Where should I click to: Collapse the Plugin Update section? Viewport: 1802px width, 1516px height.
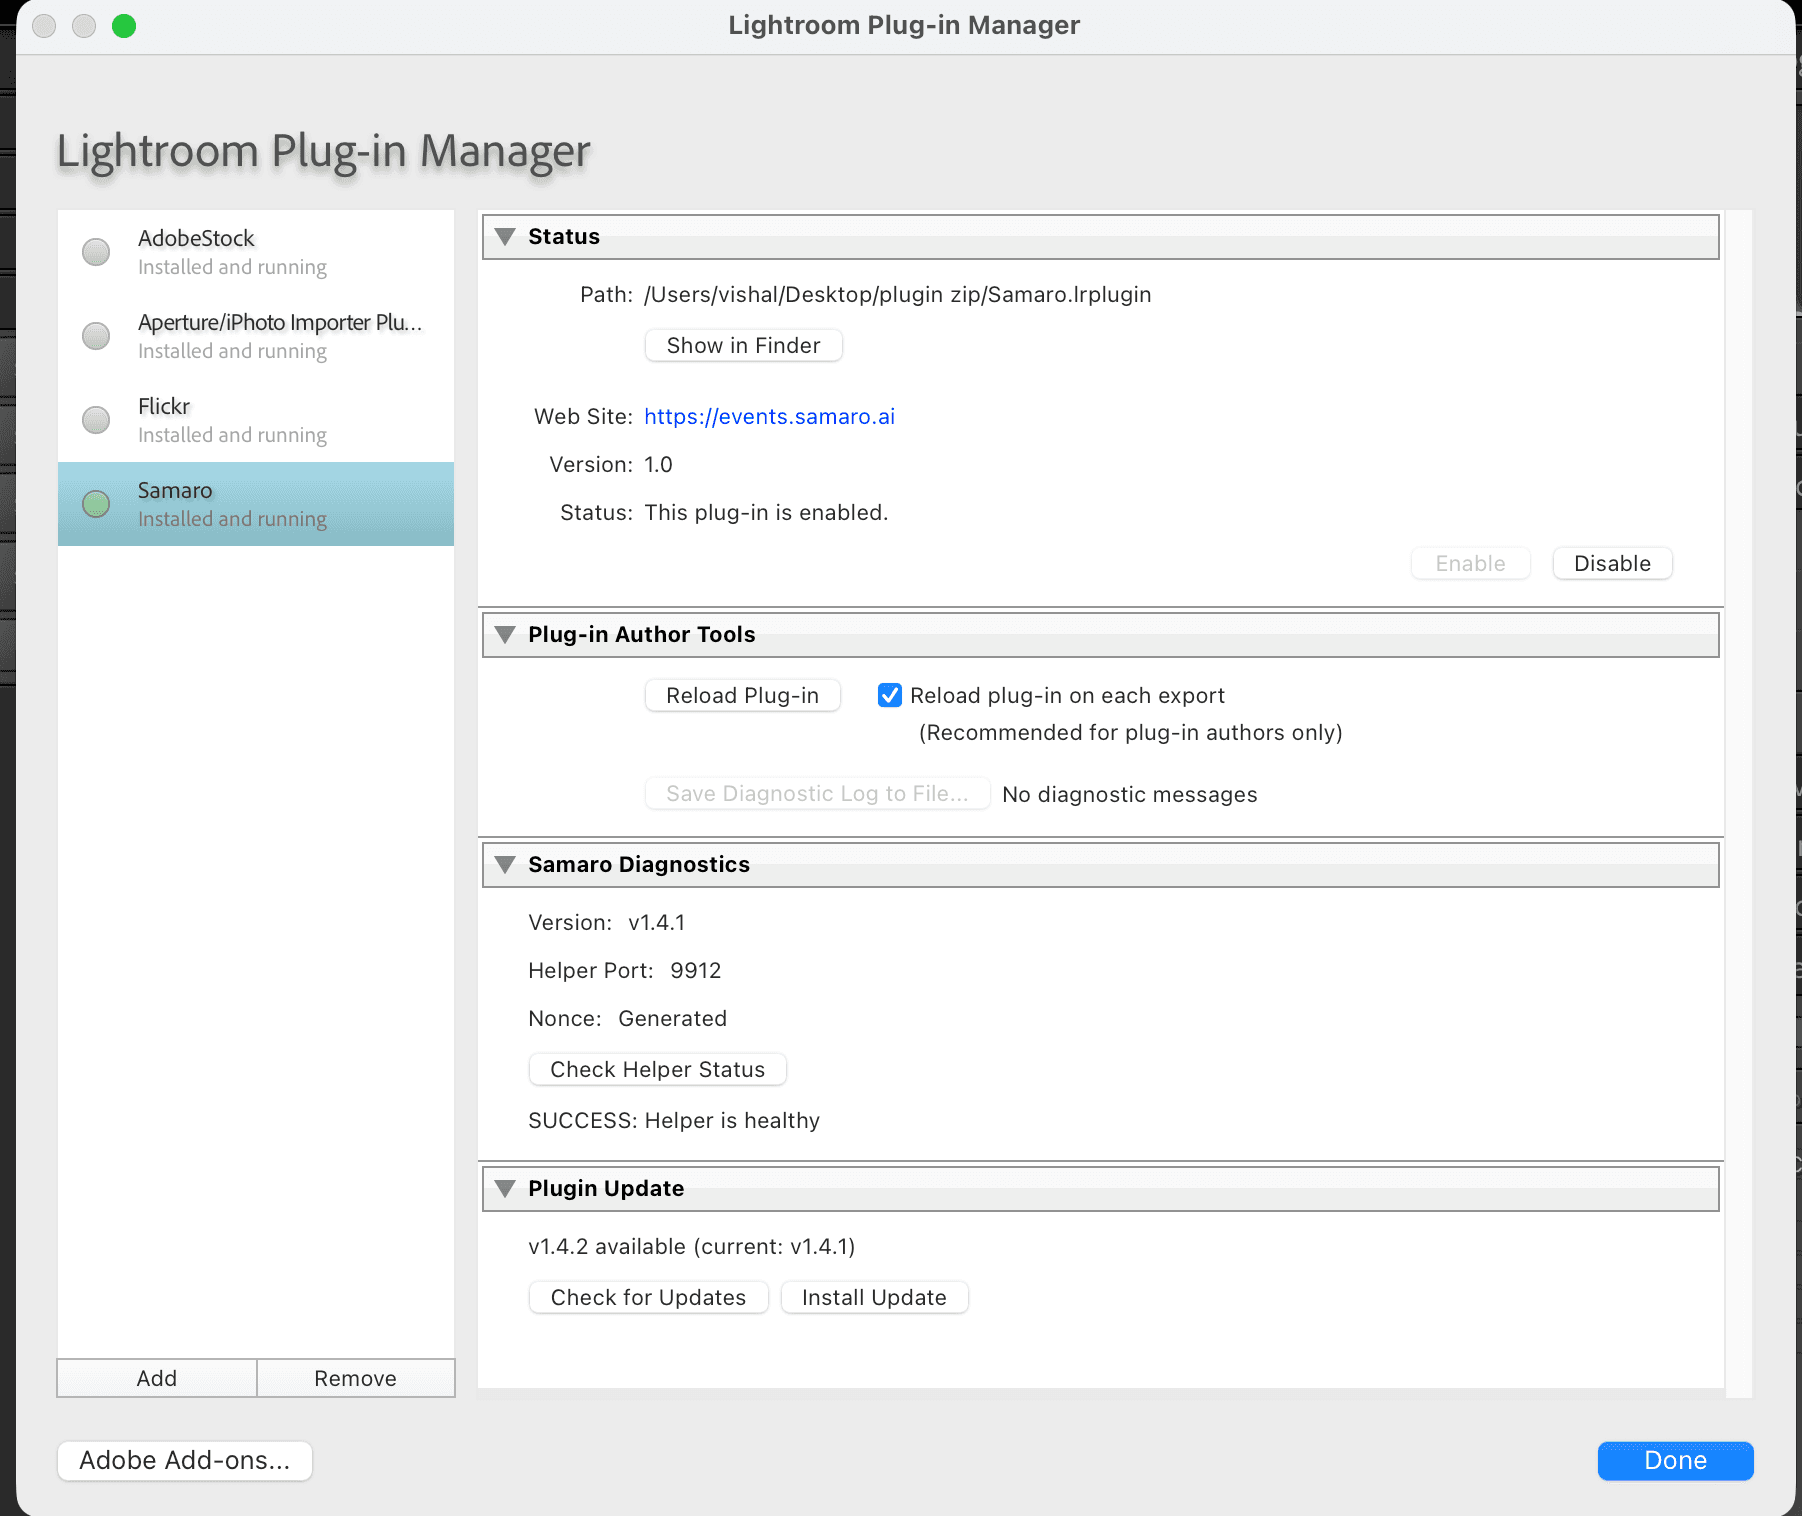pyautogui.click(x=505, y=1189)
